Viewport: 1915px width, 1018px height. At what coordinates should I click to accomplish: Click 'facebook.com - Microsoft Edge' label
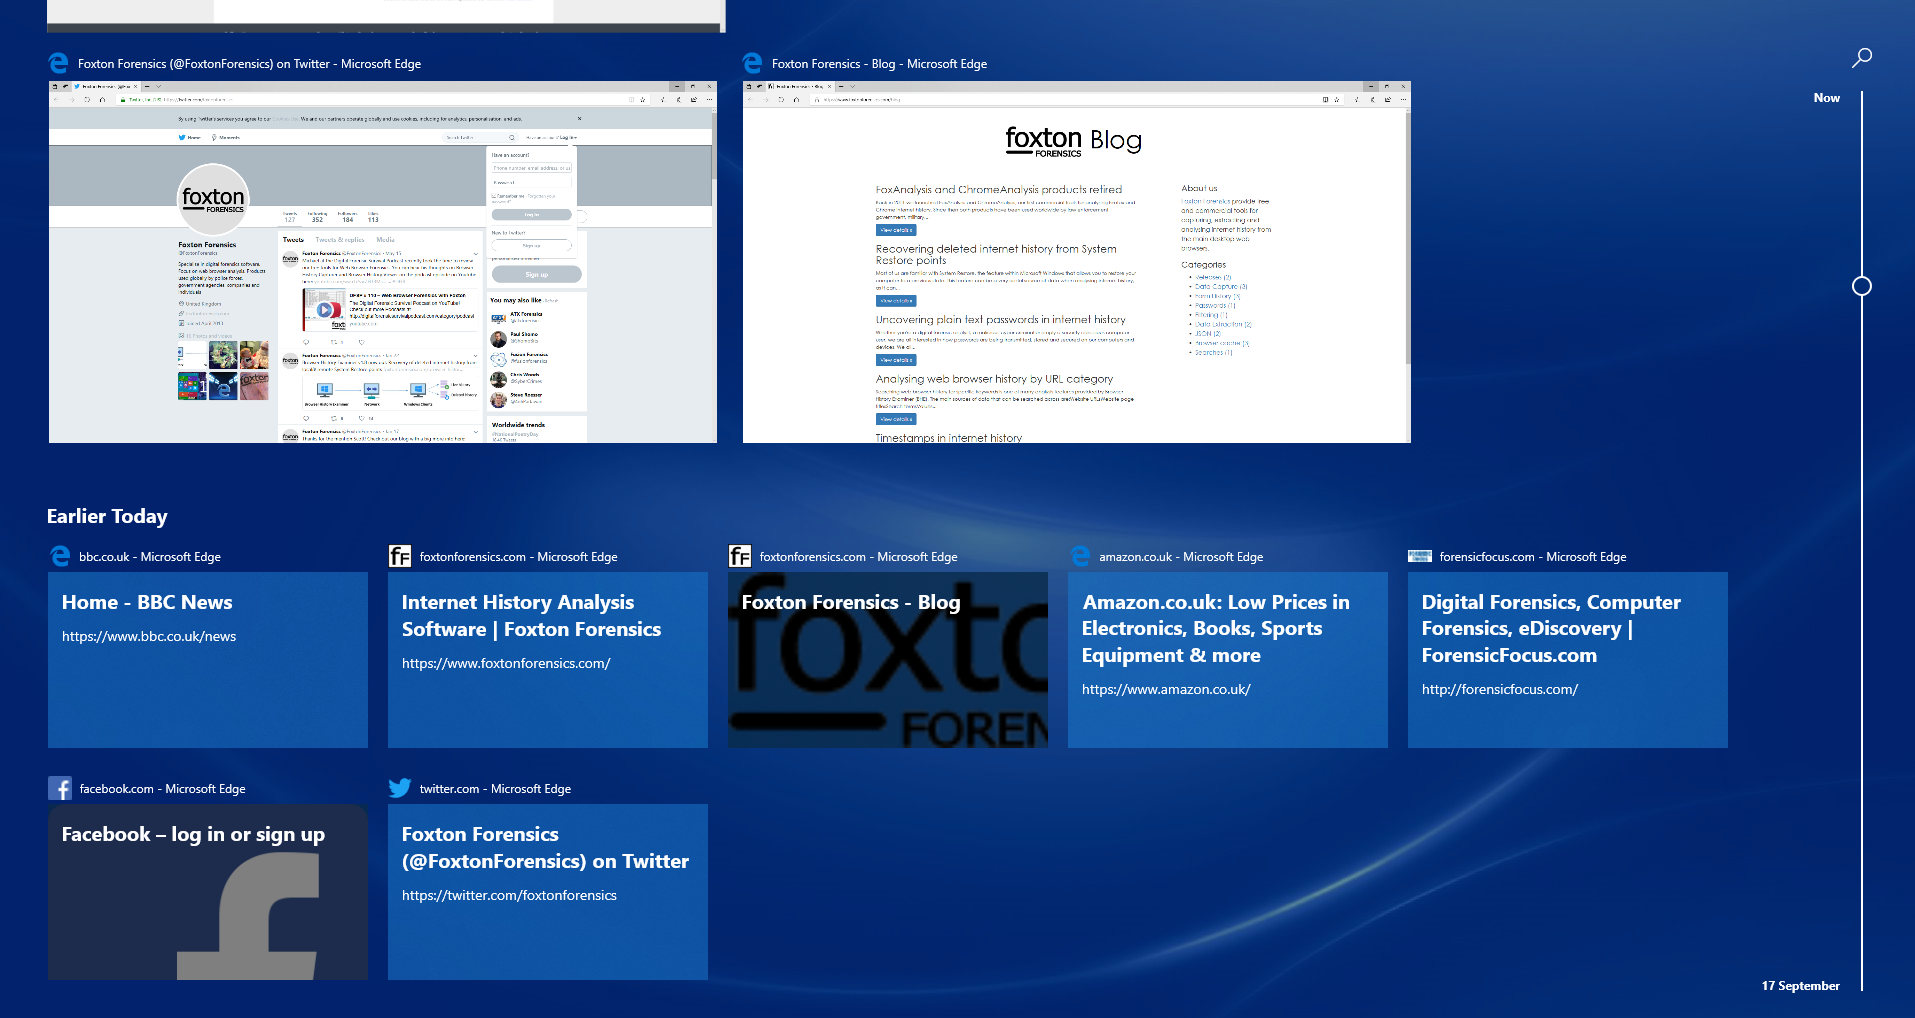point(162,789)
